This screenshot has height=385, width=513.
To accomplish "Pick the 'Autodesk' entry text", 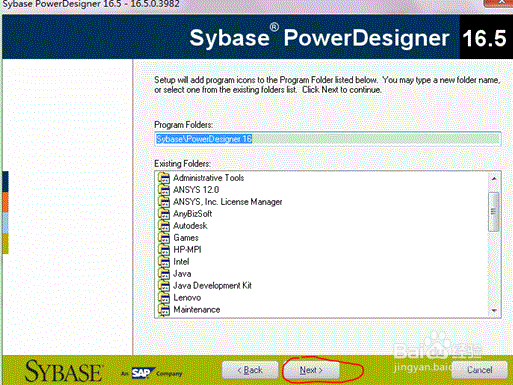I will coord(190,226).
